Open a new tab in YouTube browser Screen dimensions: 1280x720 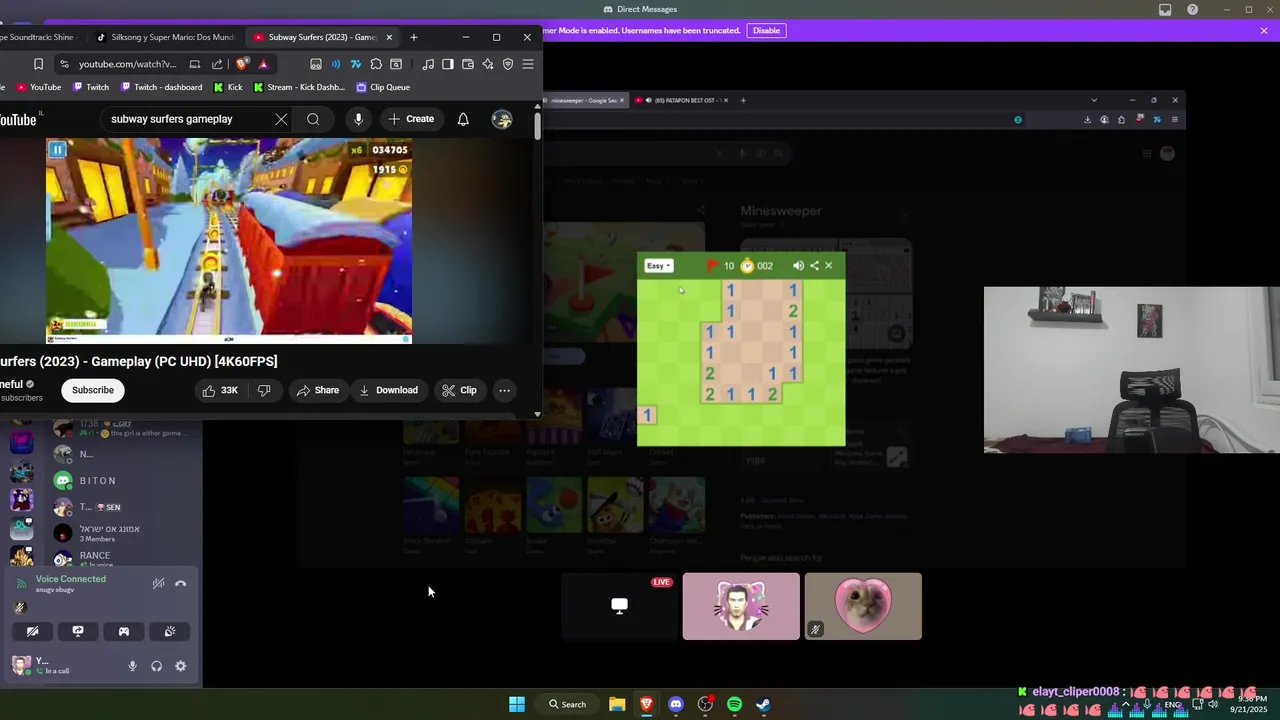pos(414,37)
